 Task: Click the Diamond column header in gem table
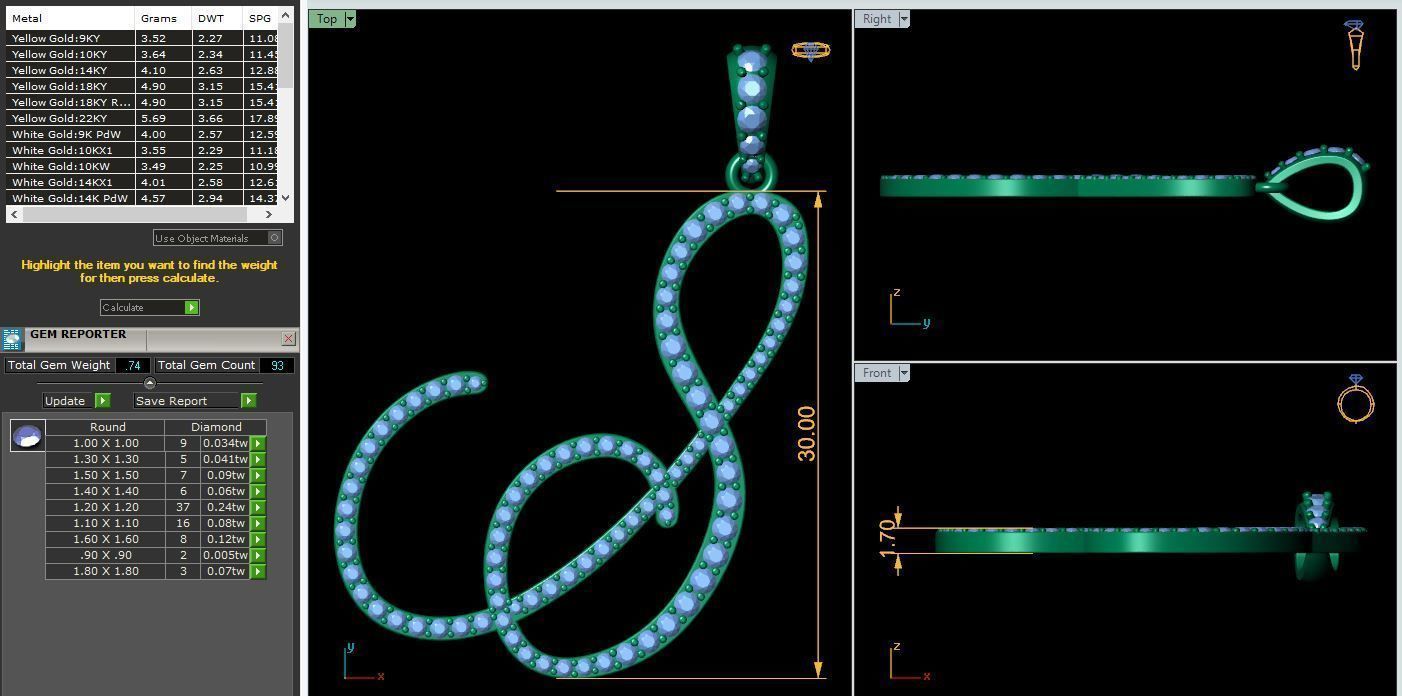tap(216, 427)
